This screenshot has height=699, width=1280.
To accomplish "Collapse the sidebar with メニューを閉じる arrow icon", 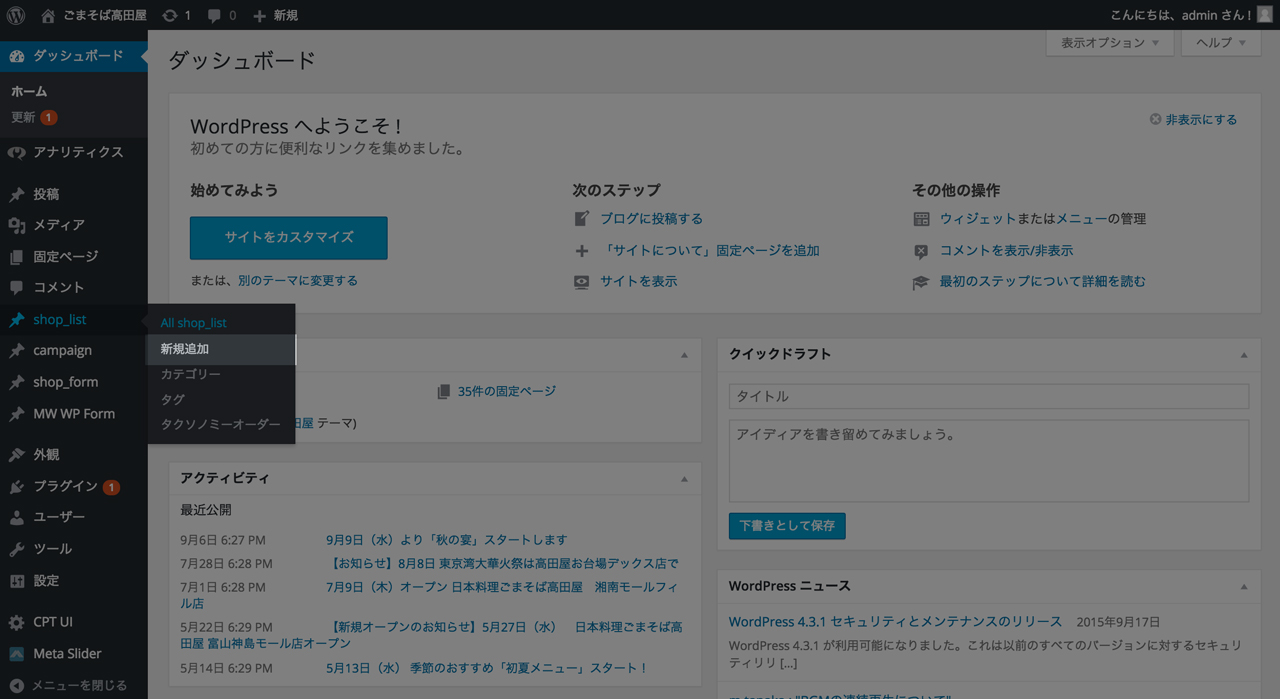I will click(16, 686).
